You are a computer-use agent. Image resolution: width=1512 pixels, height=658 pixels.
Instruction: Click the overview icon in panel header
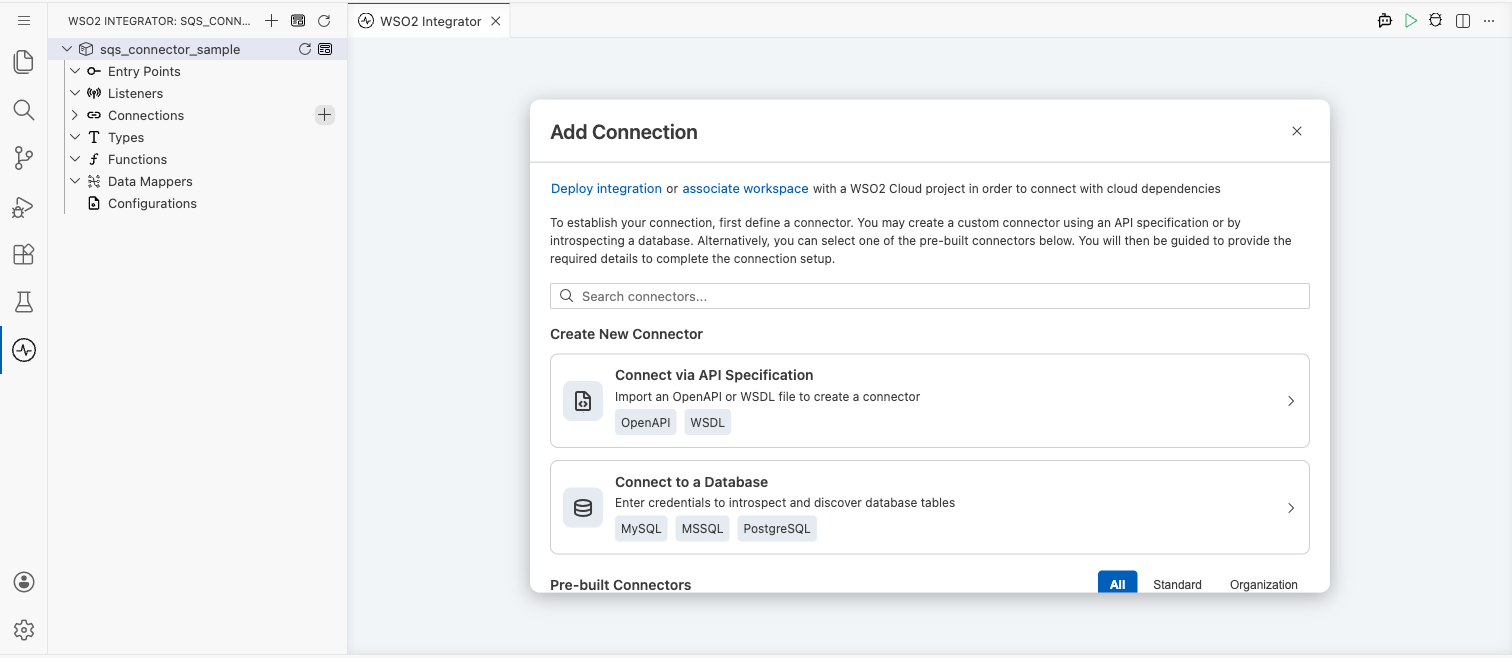298,21
